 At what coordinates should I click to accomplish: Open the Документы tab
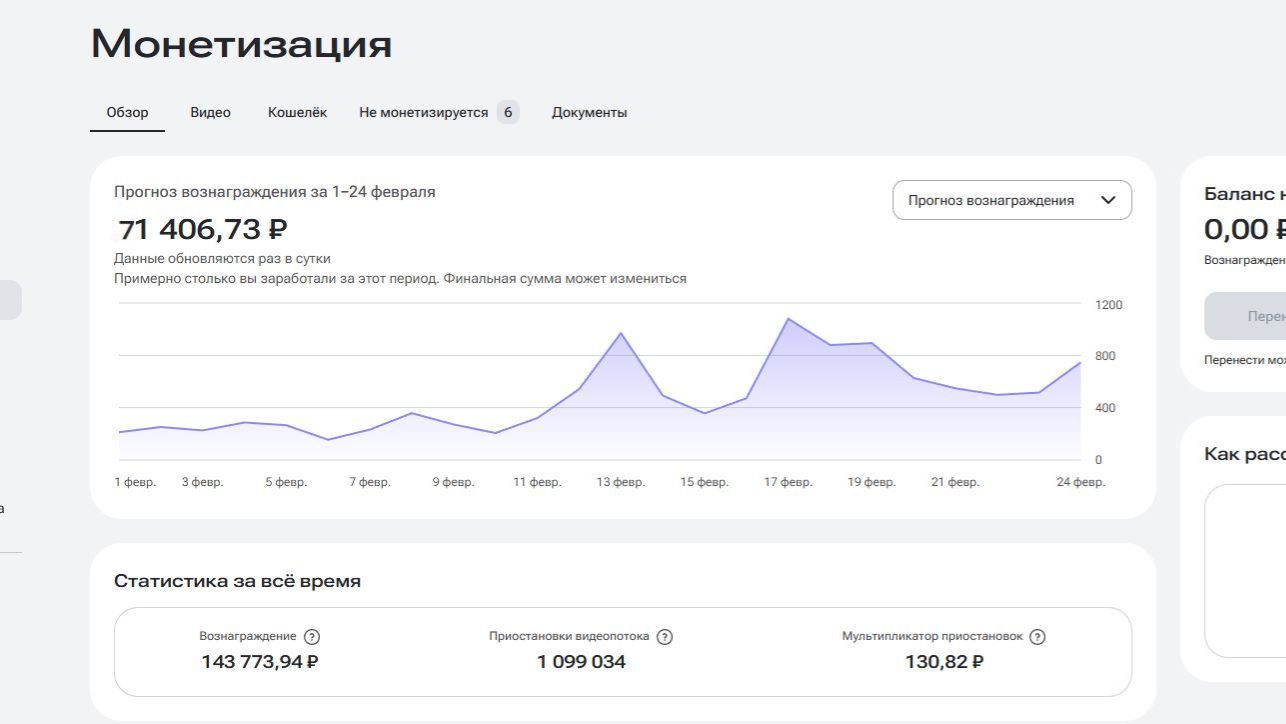(589, 113)
